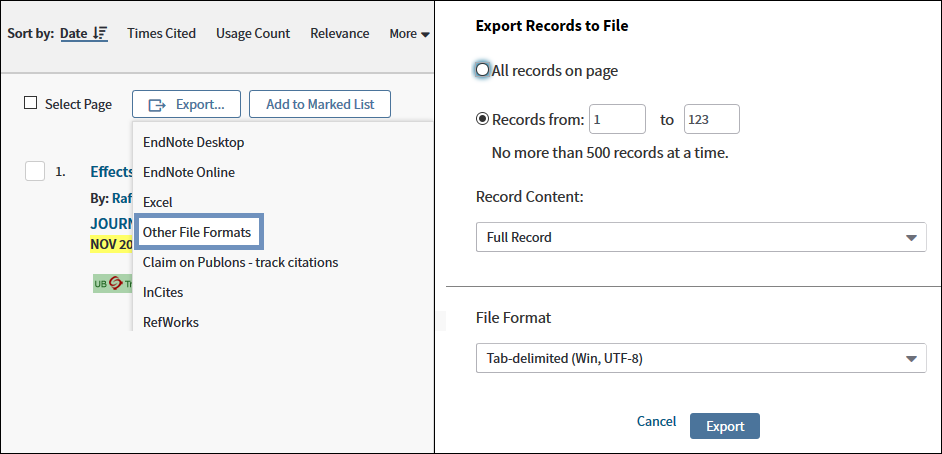This screenshot has height=454, width=942.
Task: Click the Records from start number field
Action: point(617,119)
